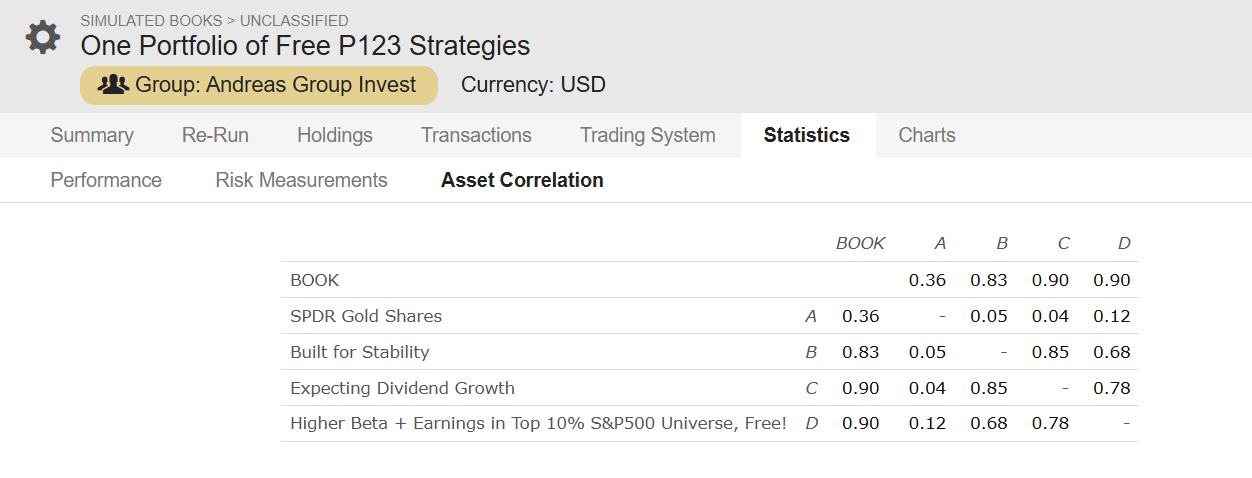Click the BOOK column header
Screen dimensions: 1252x478
[860, 243]
